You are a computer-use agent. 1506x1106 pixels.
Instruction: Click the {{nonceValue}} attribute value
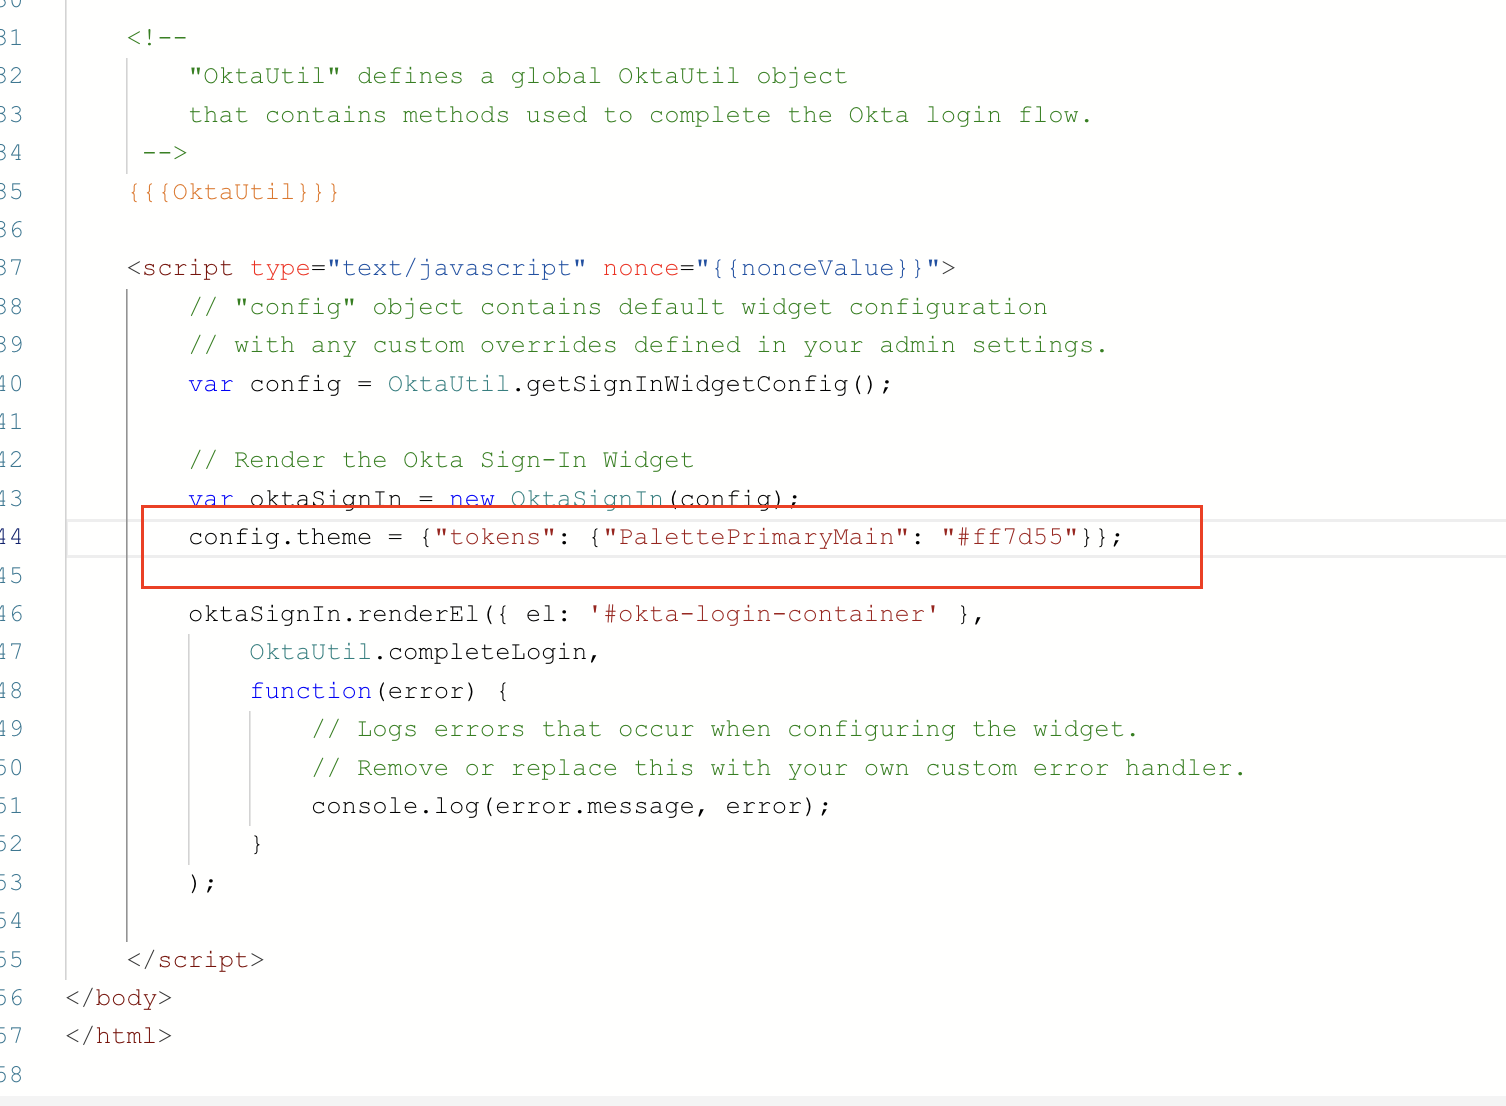[817, 268]
